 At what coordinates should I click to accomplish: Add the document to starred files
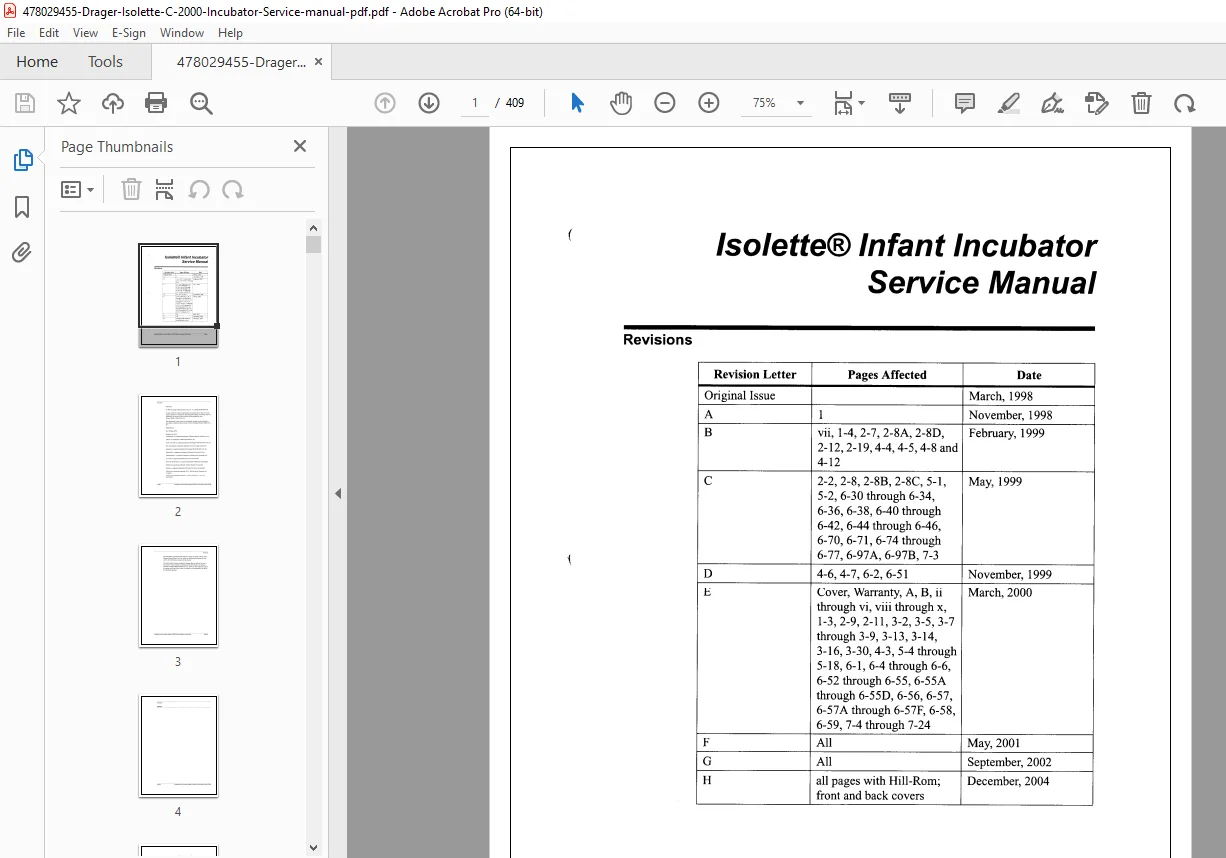69,103
